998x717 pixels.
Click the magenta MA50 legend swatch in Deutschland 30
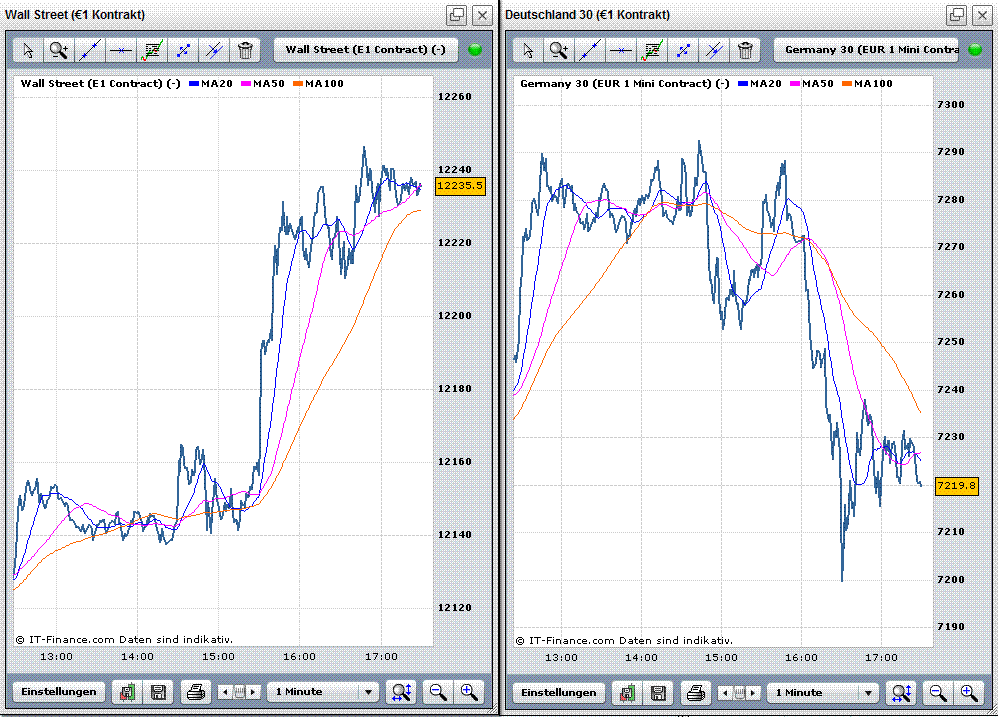[795, 83]
